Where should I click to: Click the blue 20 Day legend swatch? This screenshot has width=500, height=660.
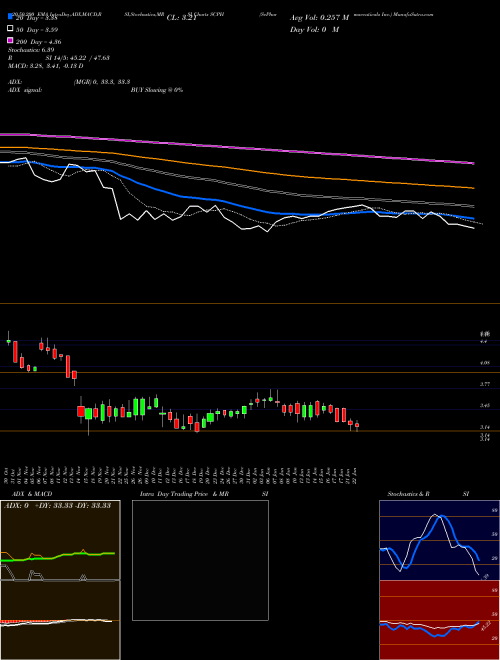click(x=10, y=17)
